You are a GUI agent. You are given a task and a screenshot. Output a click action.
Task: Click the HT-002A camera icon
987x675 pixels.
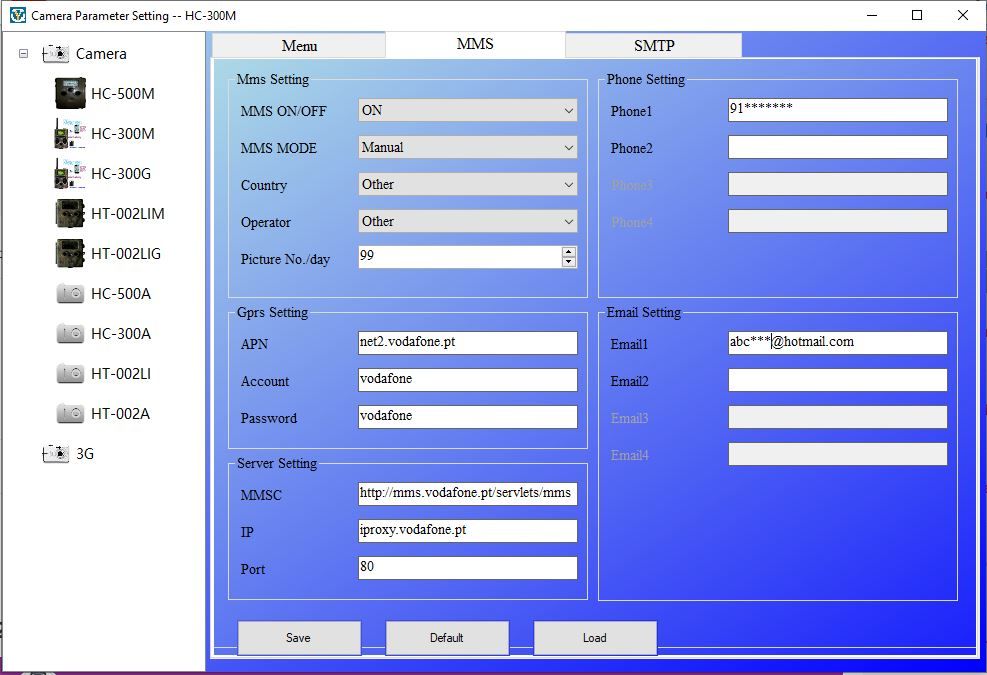click(70, 414)
